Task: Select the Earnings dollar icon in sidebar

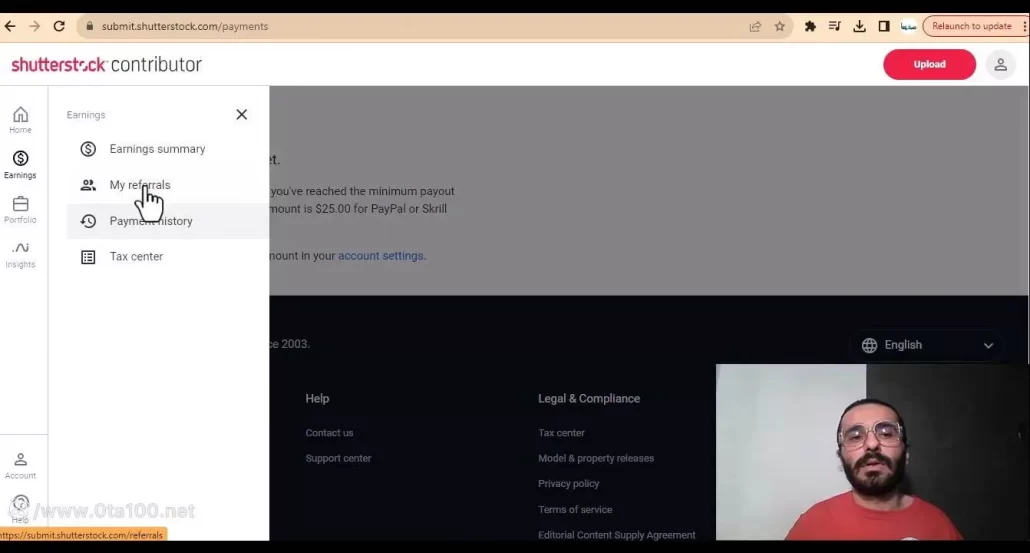Action: 20,164
